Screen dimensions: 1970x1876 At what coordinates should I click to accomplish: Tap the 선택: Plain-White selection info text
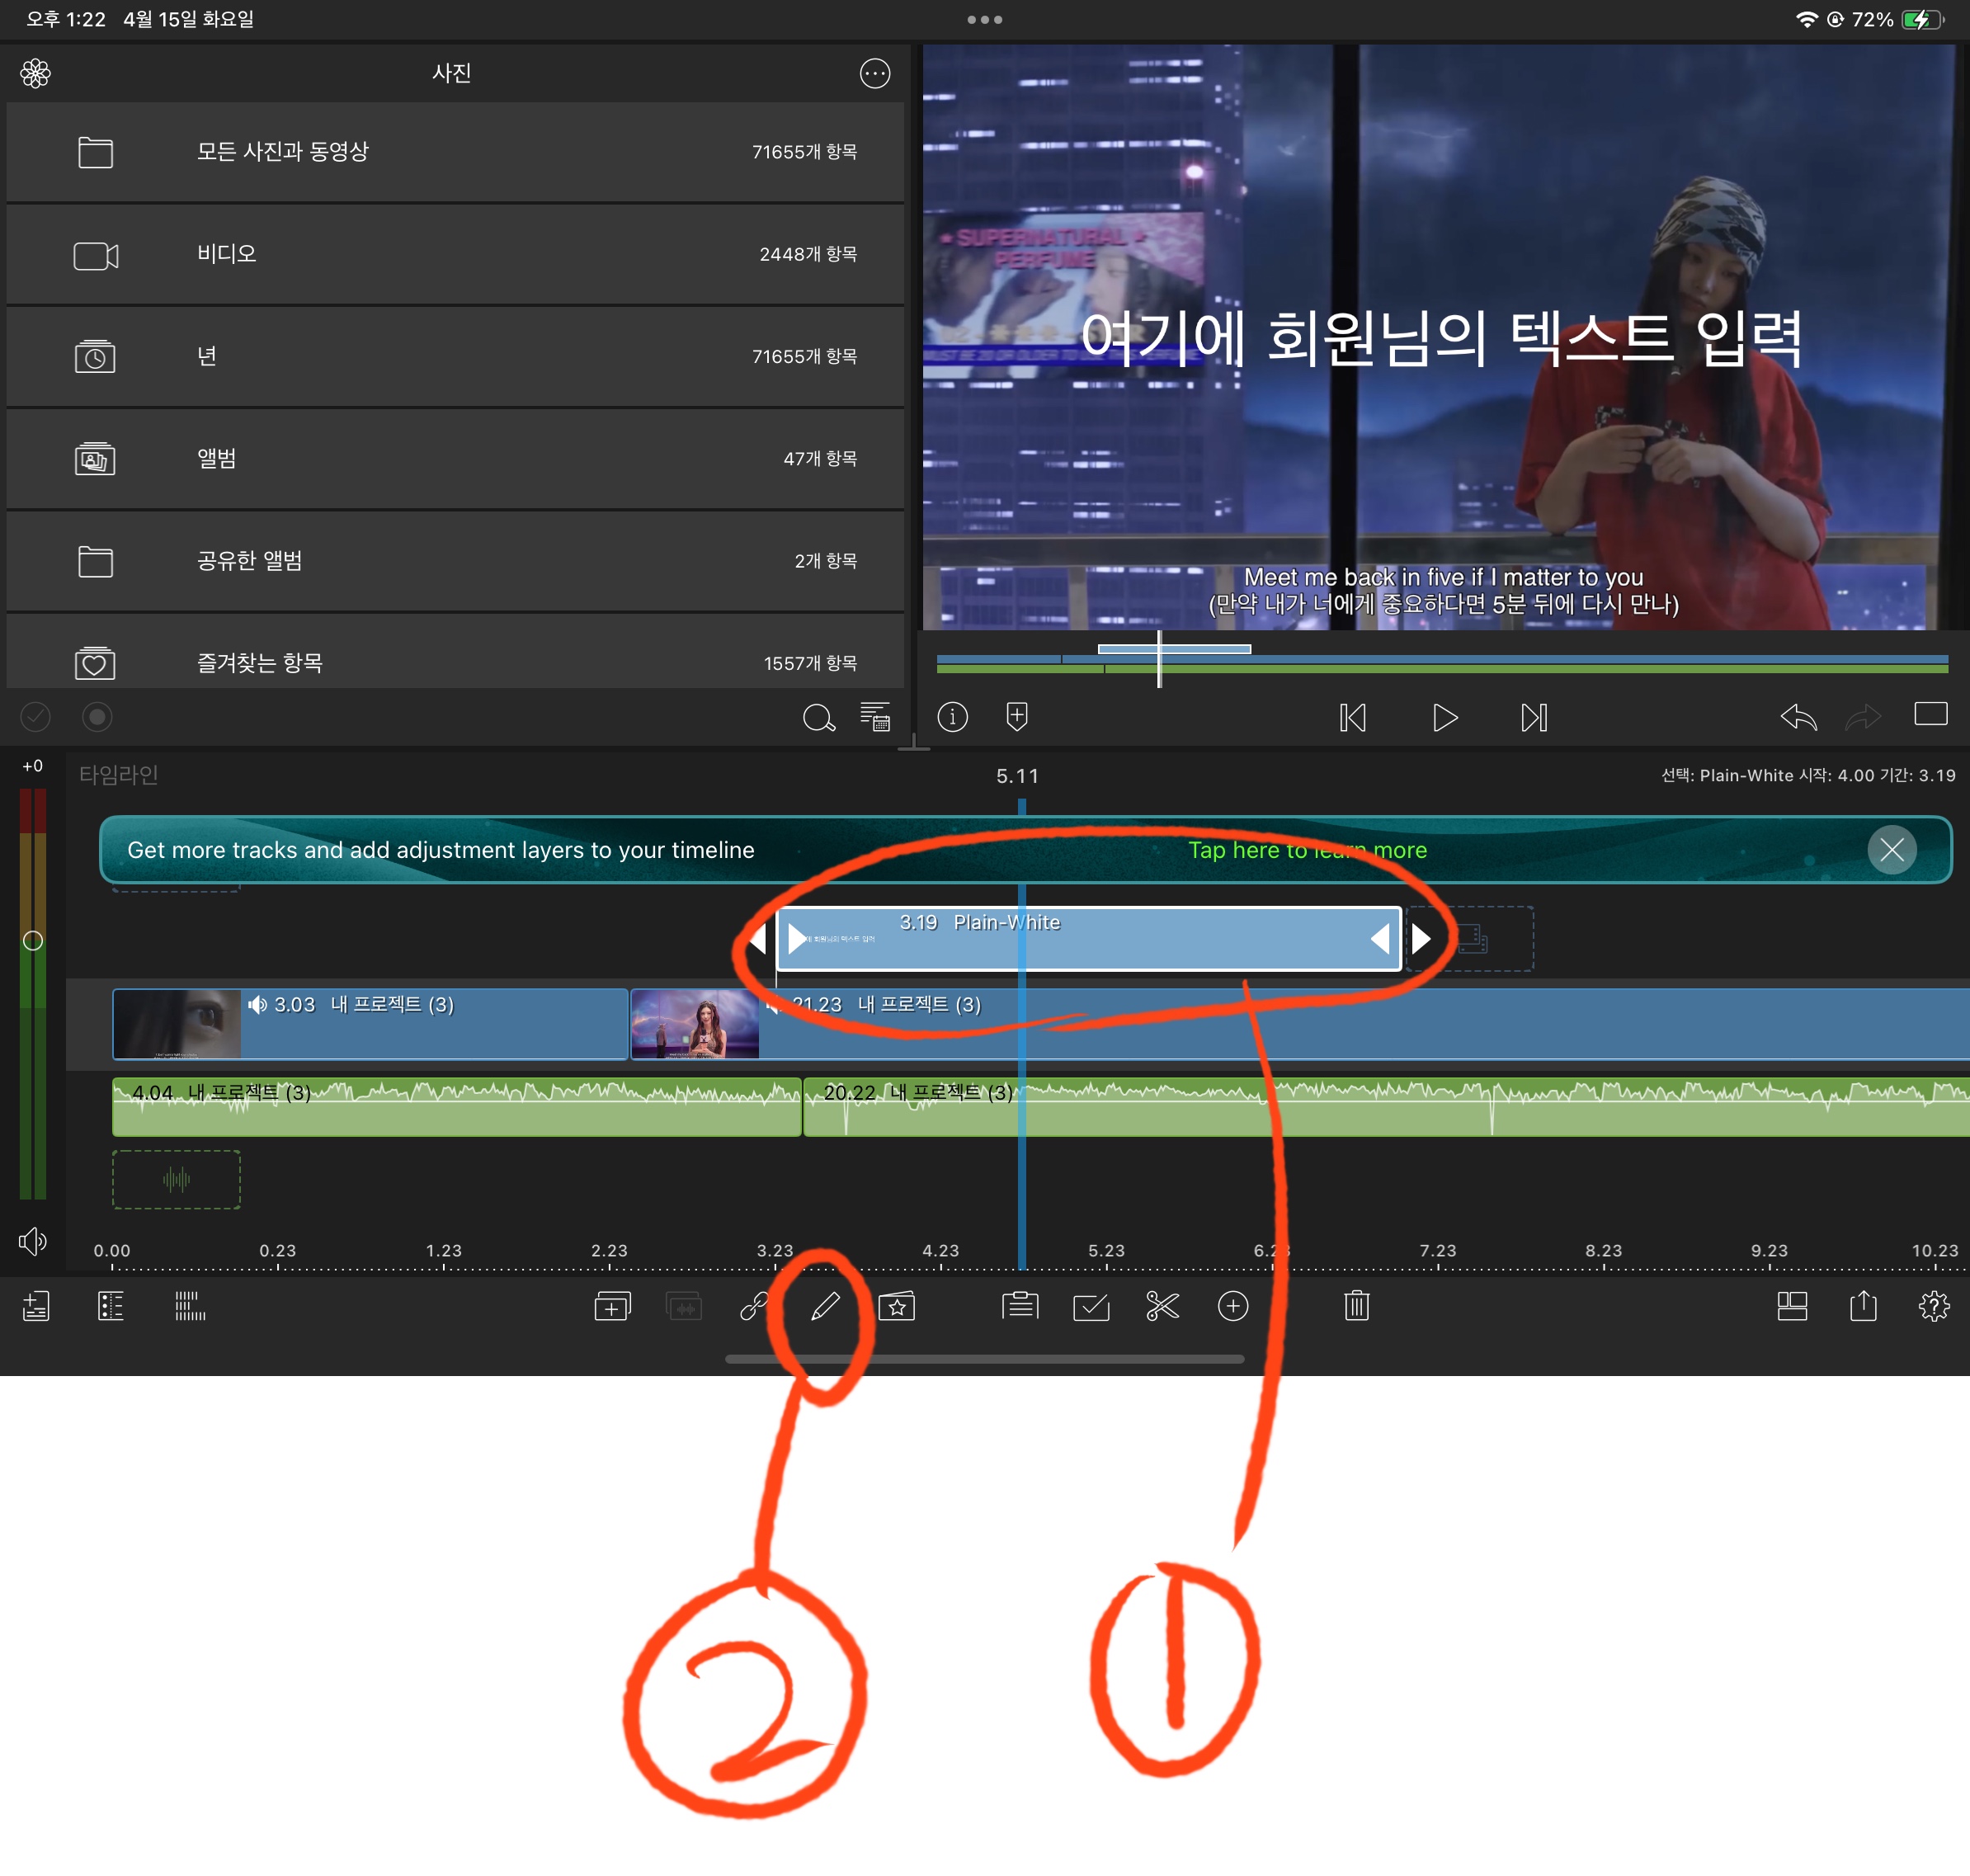pyautogui.click(x=1808, y=775)
